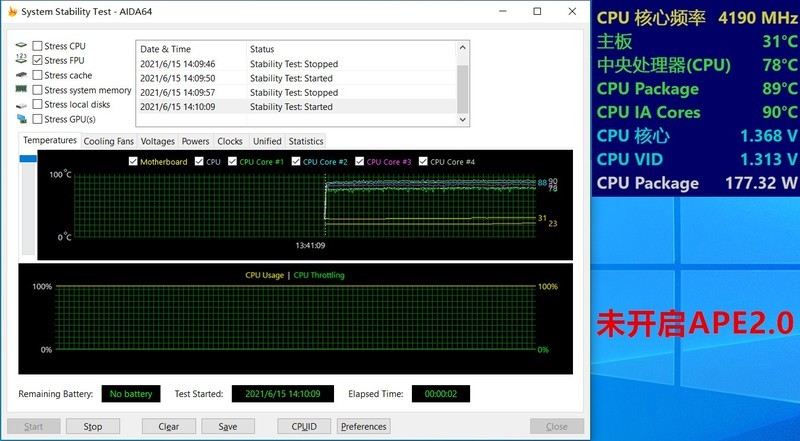This screenshot has height=441, width=800.
Task: Open the Clocks tab
Action: (x=230, y=141)
